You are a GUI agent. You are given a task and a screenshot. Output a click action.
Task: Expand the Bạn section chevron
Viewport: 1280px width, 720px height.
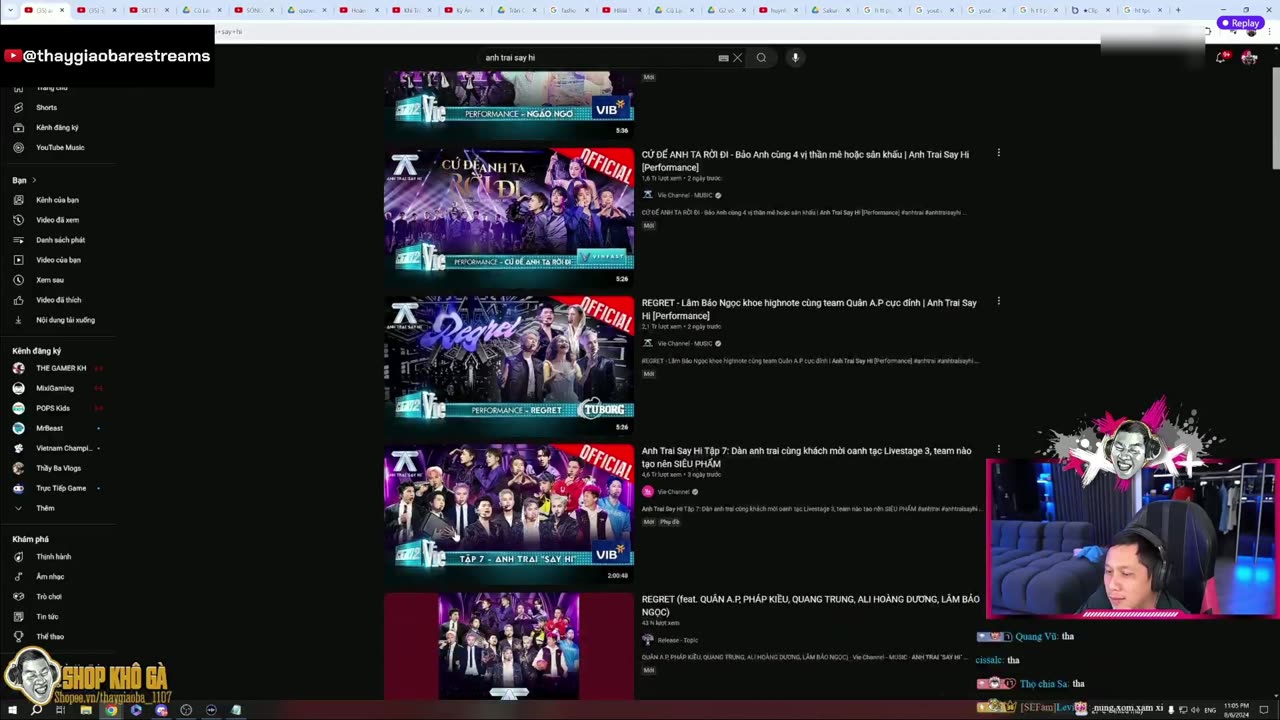[34, 180]
